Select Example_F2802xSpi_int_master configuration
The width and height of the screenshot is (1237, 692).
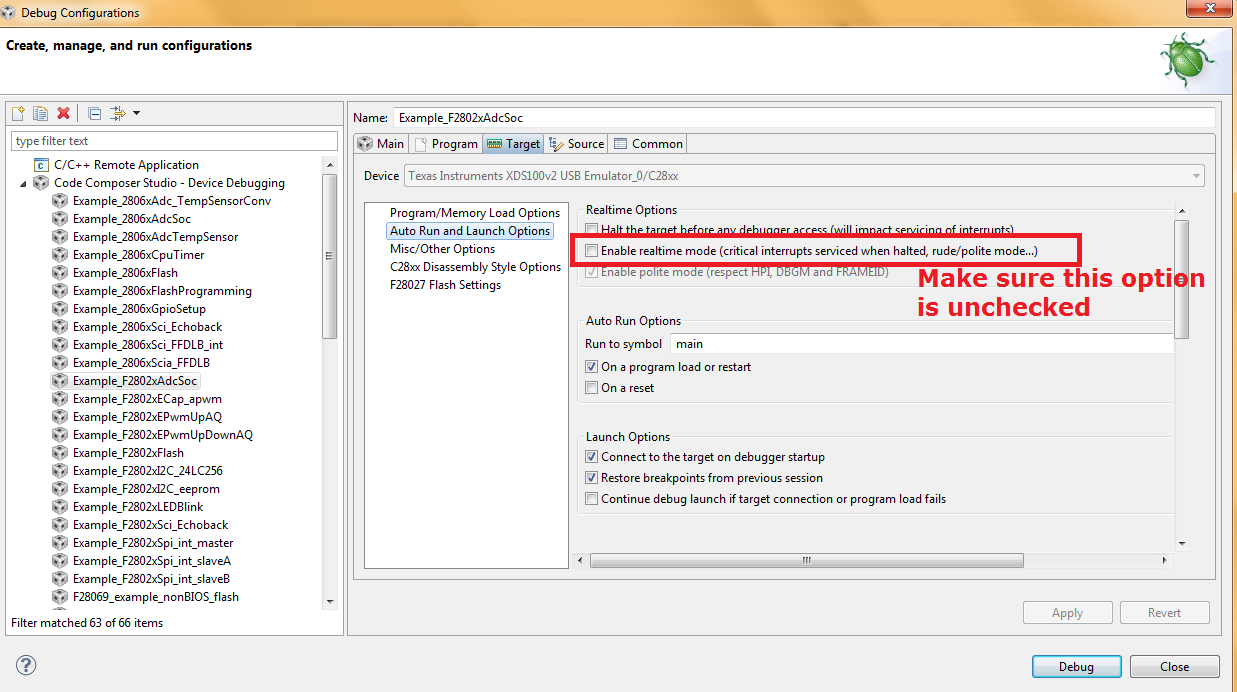153,543
